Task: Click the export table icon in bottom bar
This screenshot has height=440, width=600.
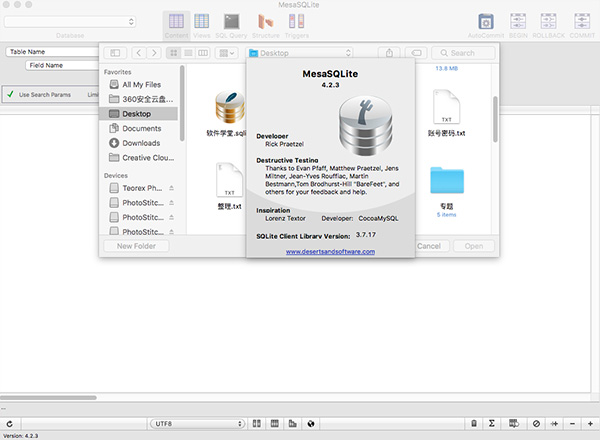Action: [x=514, y=424]
